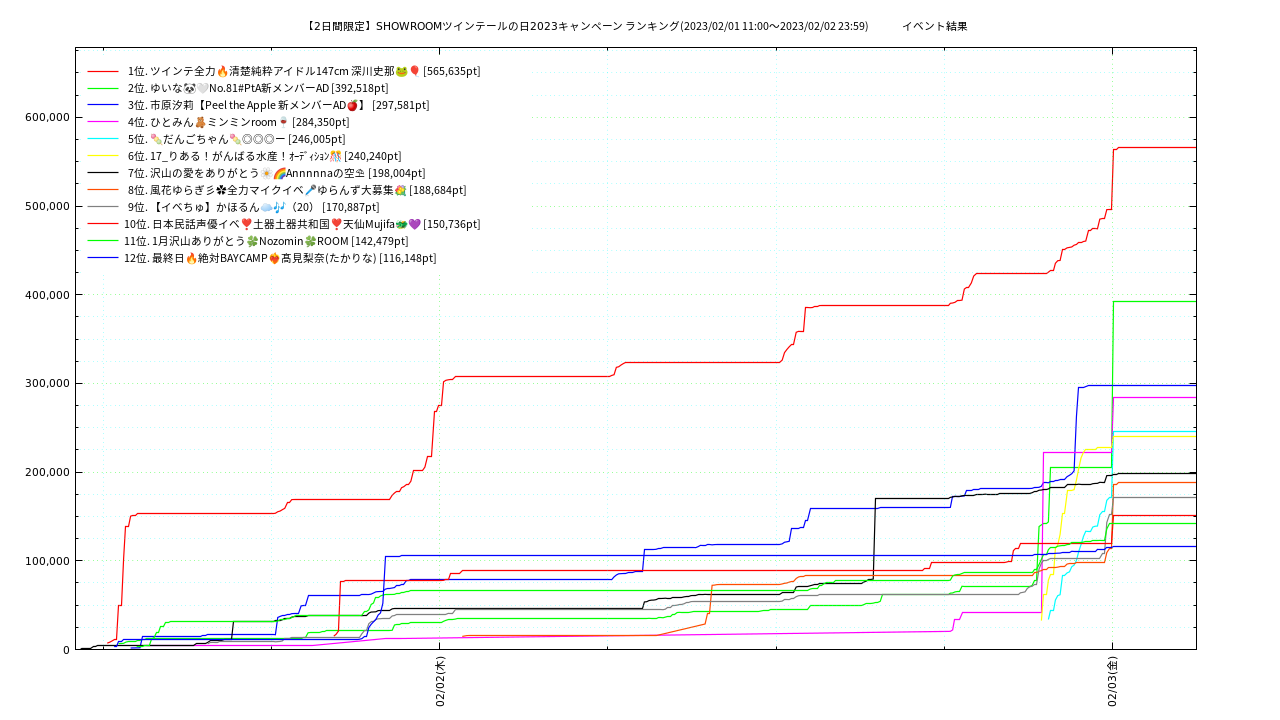Click red line sample beside the 1位 legend entry

point(103,71)
